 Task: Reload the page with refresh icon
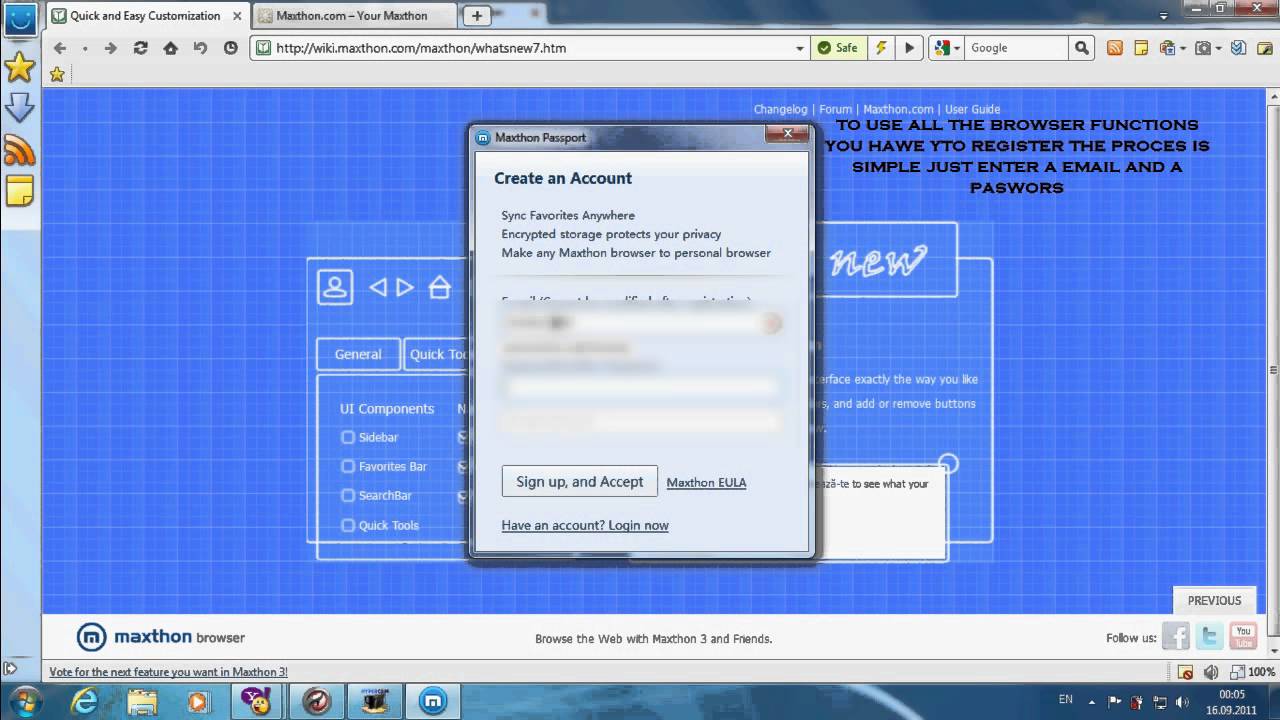tap(140, 48)
